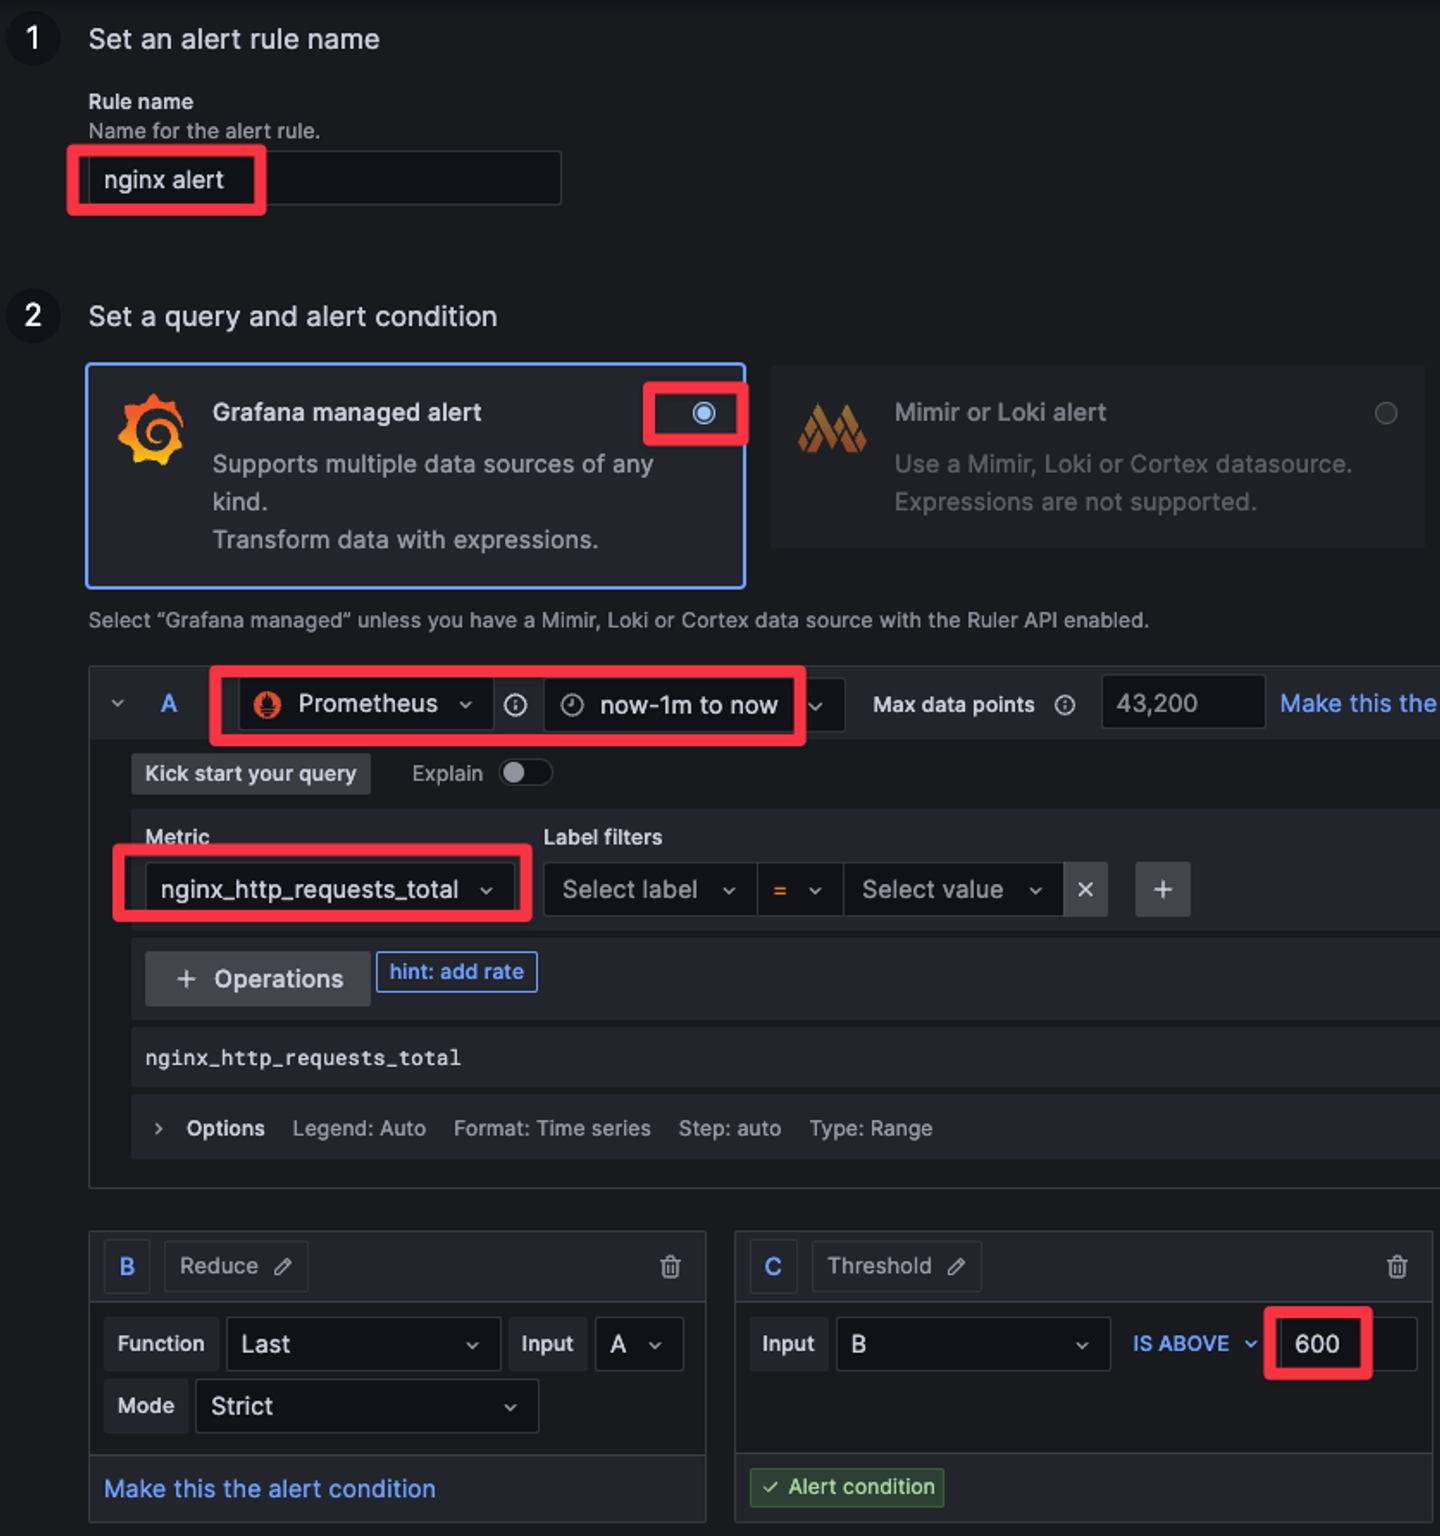Click the clock icon in time range
This screenshot has width=1440, height=1536.
tap(572, 705)
